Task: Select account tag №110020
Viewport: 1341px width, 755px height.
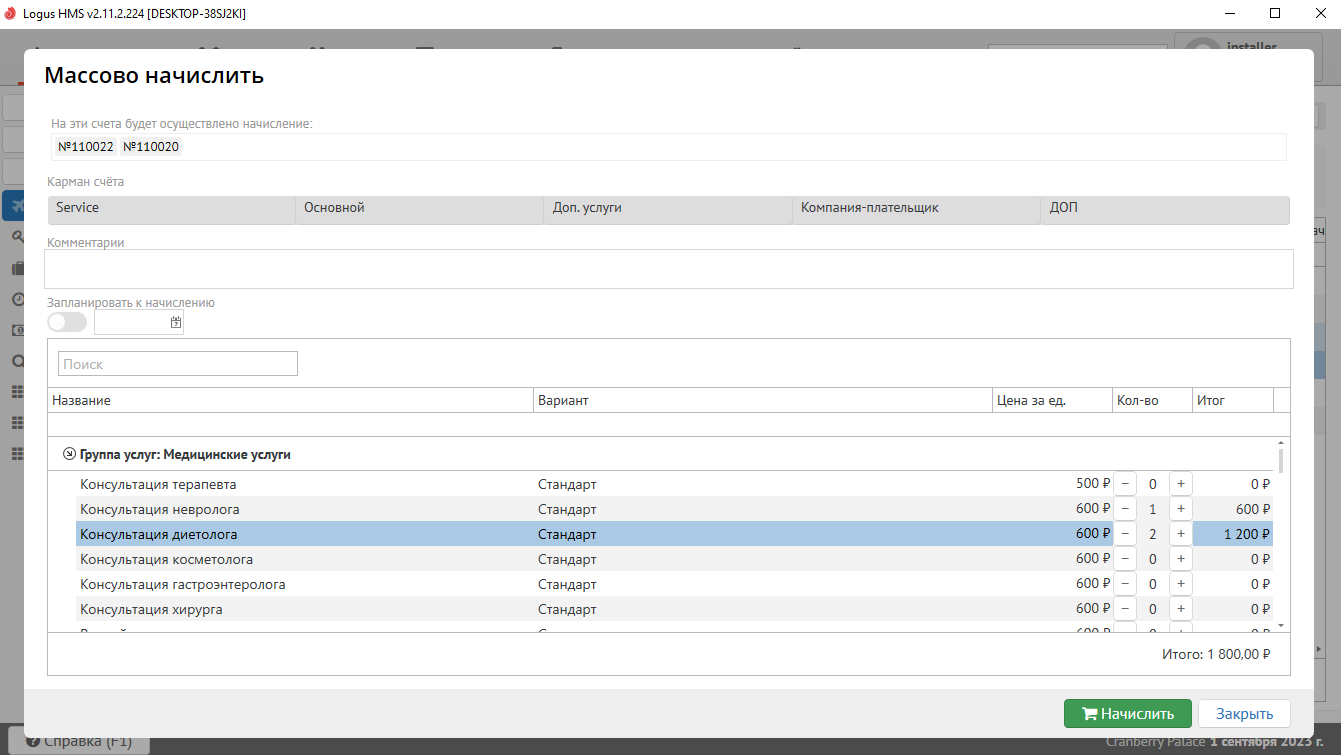Action: click(x=151, y=147)
